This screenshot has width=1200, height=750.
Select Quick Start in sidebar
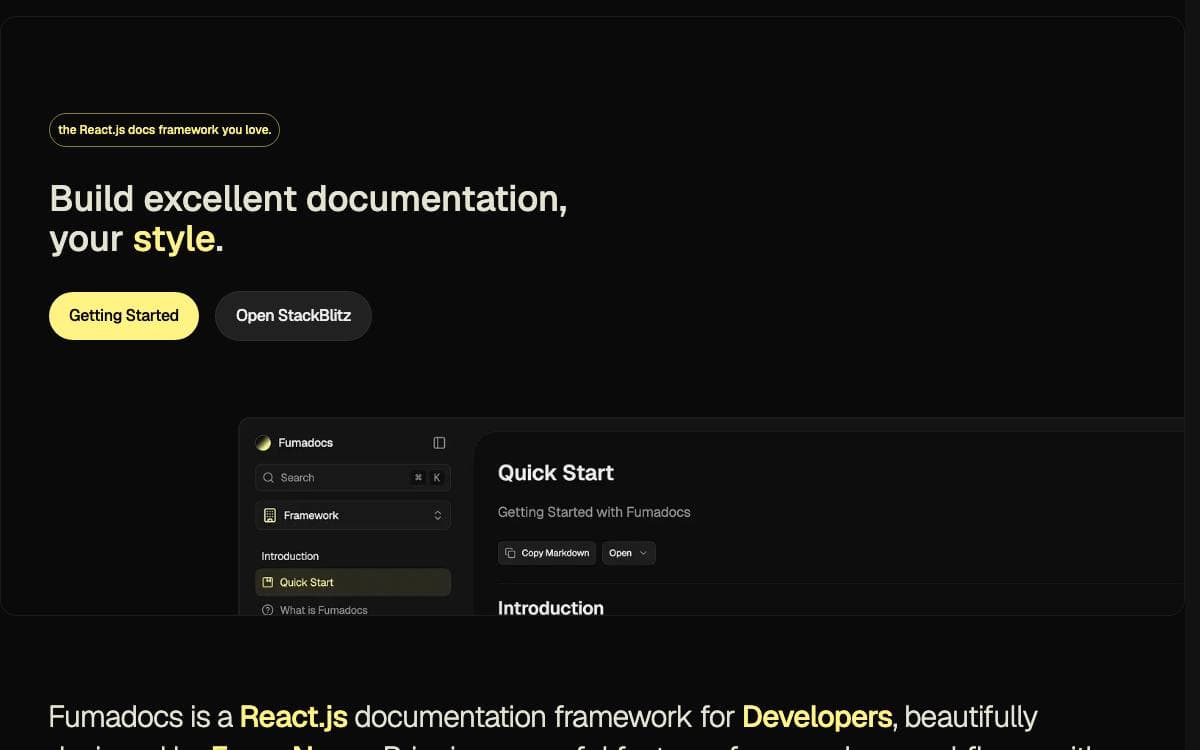tap(353, 582)
